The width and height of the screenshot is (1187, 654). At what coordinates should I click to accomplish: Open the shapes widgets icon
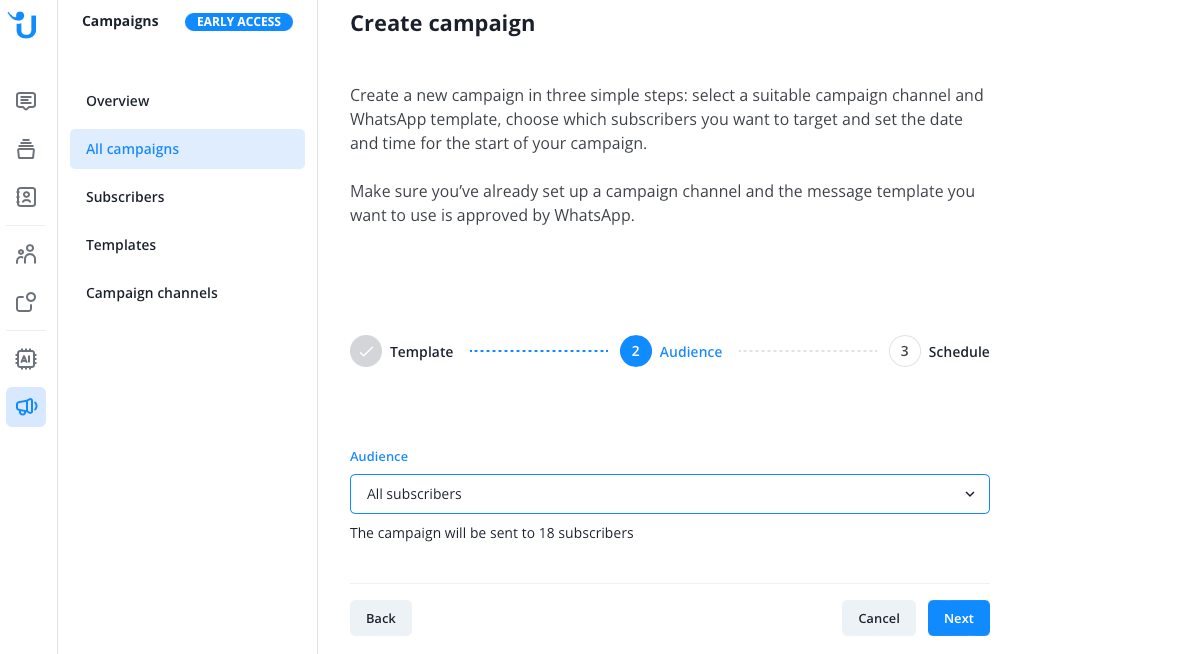point(26,302)
